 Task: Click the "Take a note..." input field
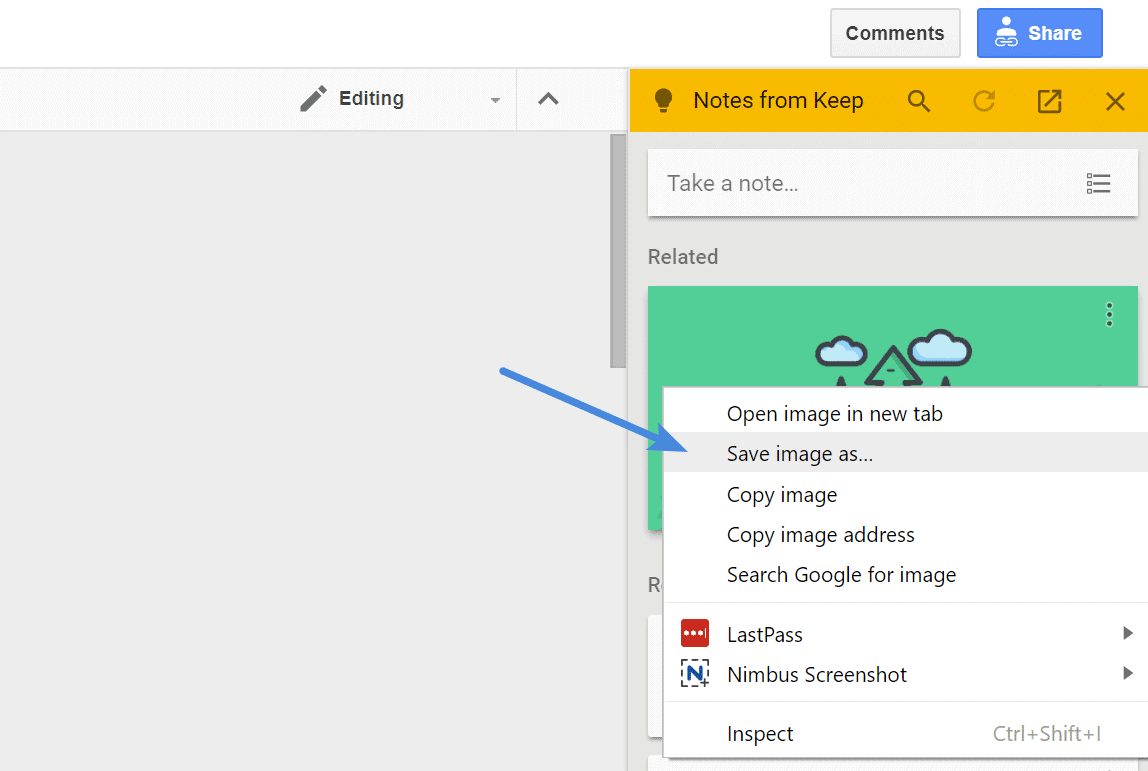point(860,183)
